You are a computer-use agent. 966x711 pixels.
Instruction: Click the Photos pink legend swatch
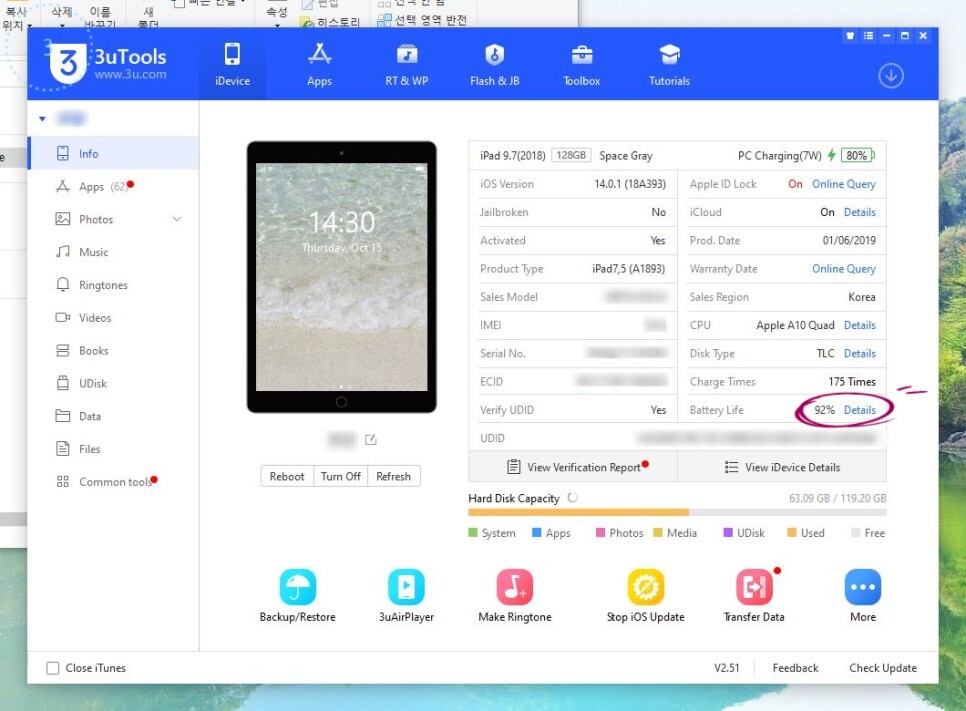pos(600,533)
